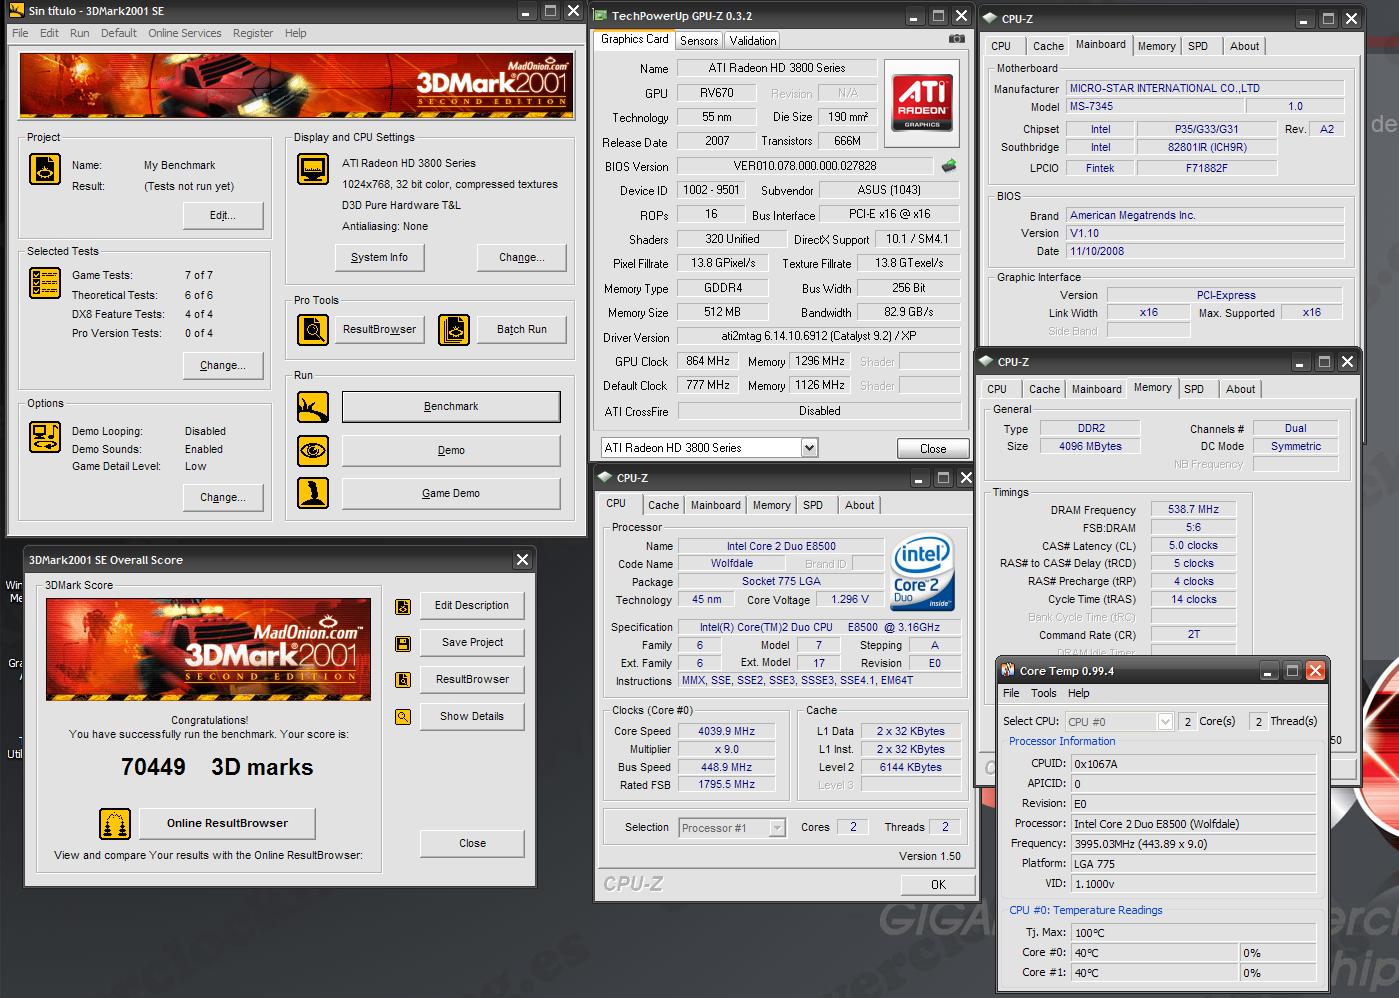
Task: Open the Processor #1 selection dropdown in CPU-Z
Action: tap(777, 828)
